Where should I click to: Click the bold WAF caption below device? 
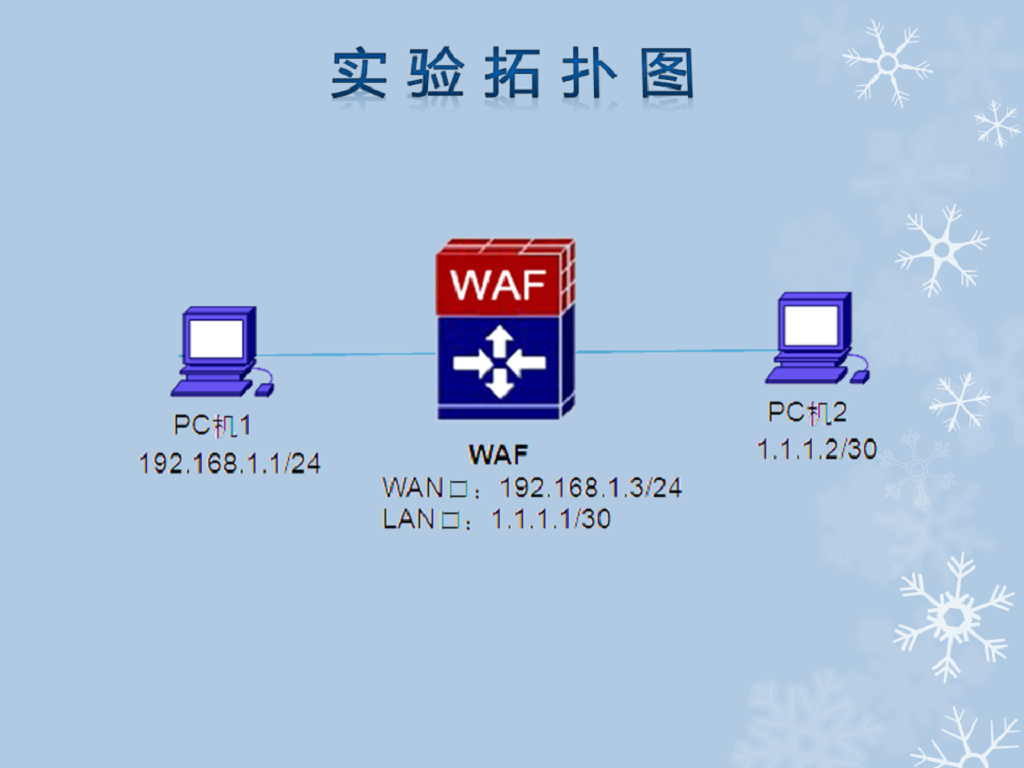(x=498, y=454)
